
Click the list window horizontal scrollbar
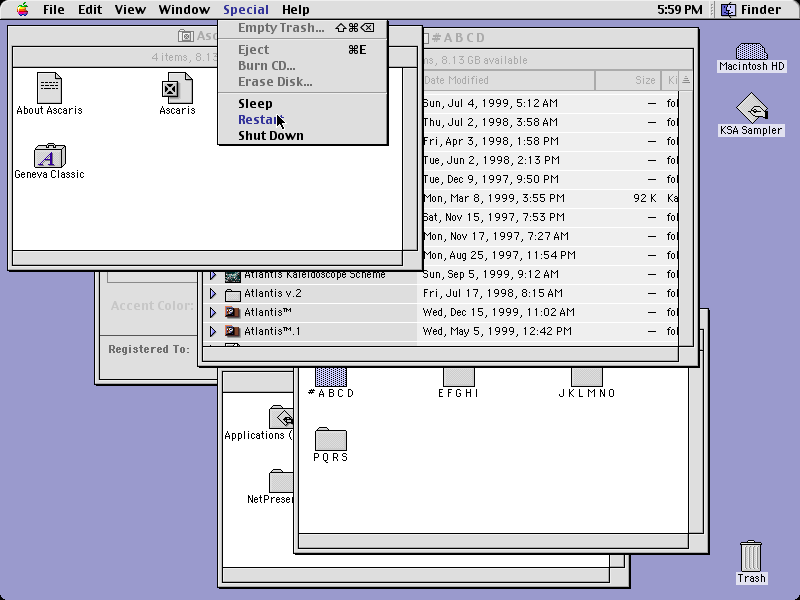440,354
